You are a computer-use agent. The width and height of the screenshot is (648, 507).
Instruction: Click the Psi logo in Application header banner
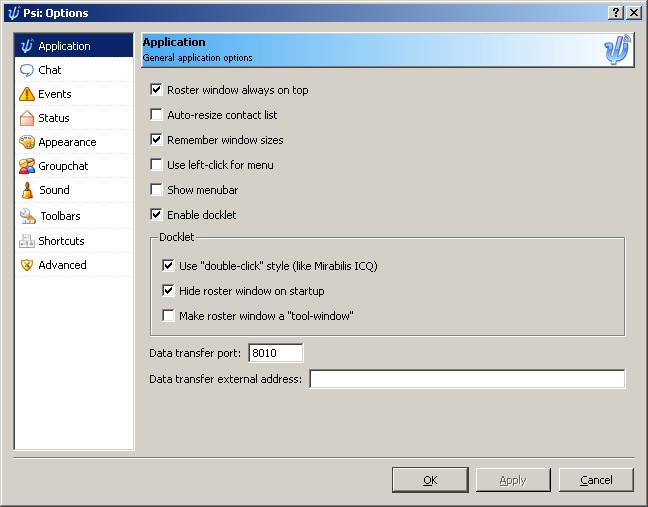point(617,50)
